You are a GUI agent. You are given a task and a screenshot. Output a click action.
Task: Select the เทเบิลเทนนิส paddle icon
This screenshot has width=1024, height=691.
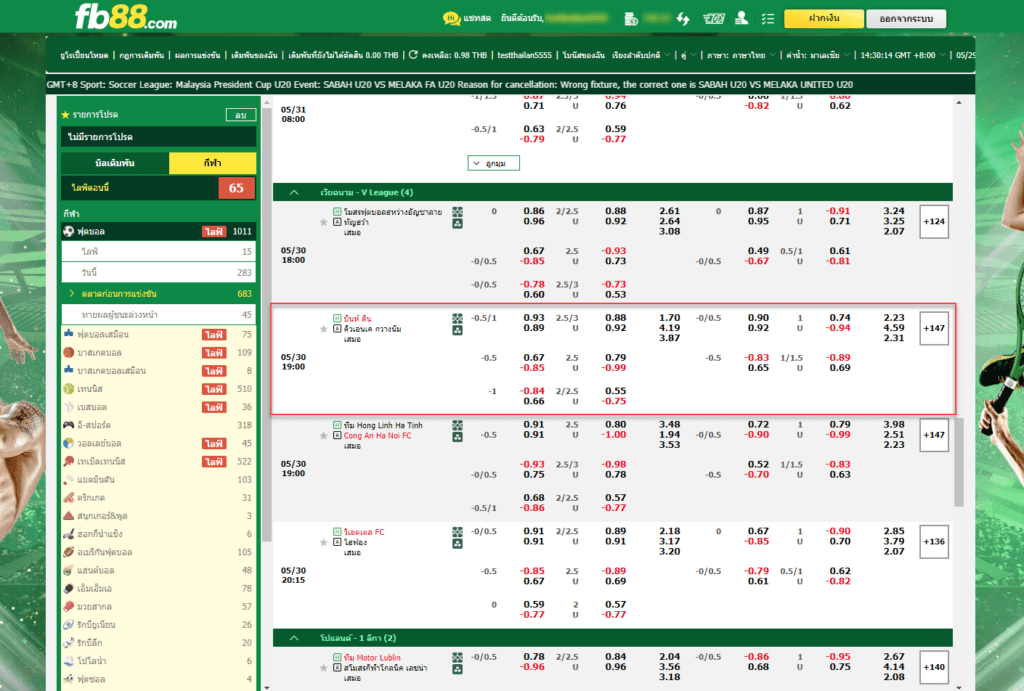tap(69, 461)
